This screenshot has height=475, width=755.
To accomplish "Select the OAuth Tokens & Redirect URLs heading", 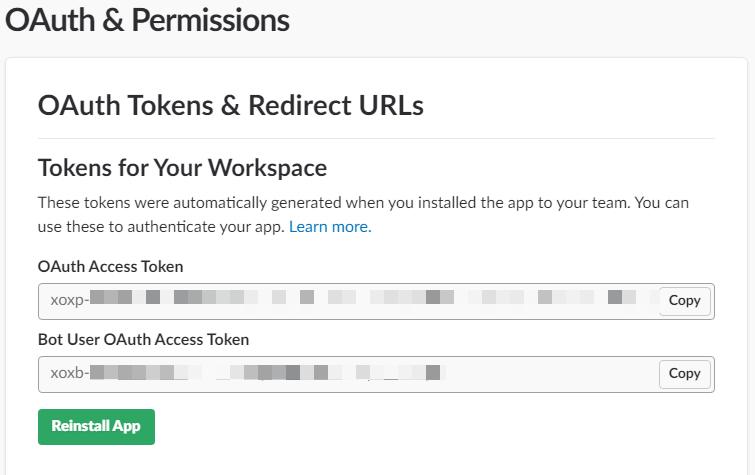I will pyautogui.click(x=230, y=105).
